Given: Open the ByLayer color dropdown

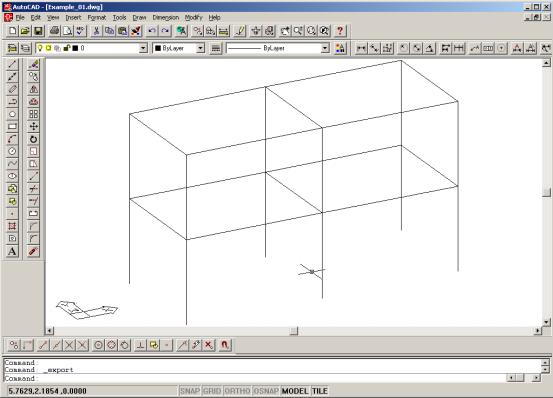Looking at the screenshot, I should [x=200, y=48].
